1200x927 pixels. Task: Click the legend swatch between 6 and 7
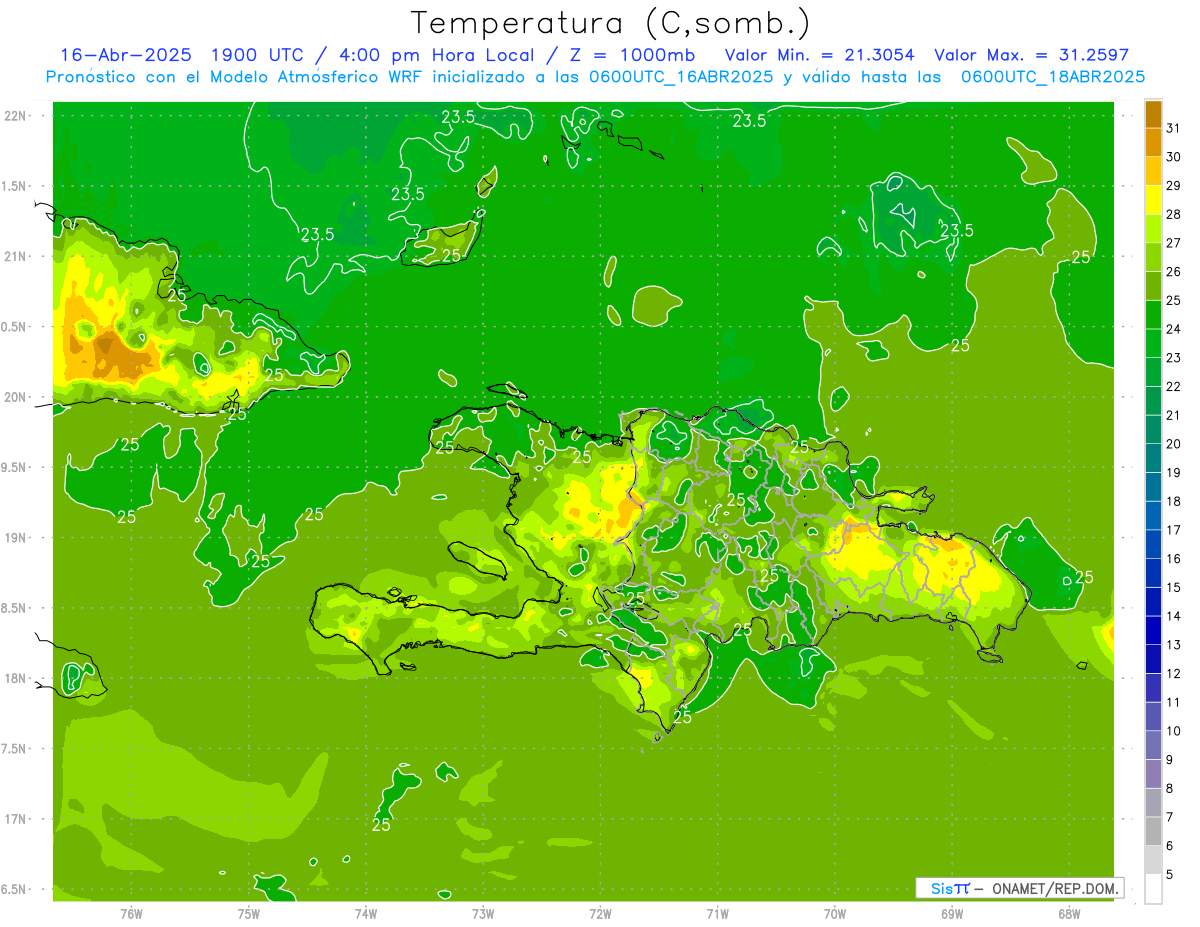1153,831
